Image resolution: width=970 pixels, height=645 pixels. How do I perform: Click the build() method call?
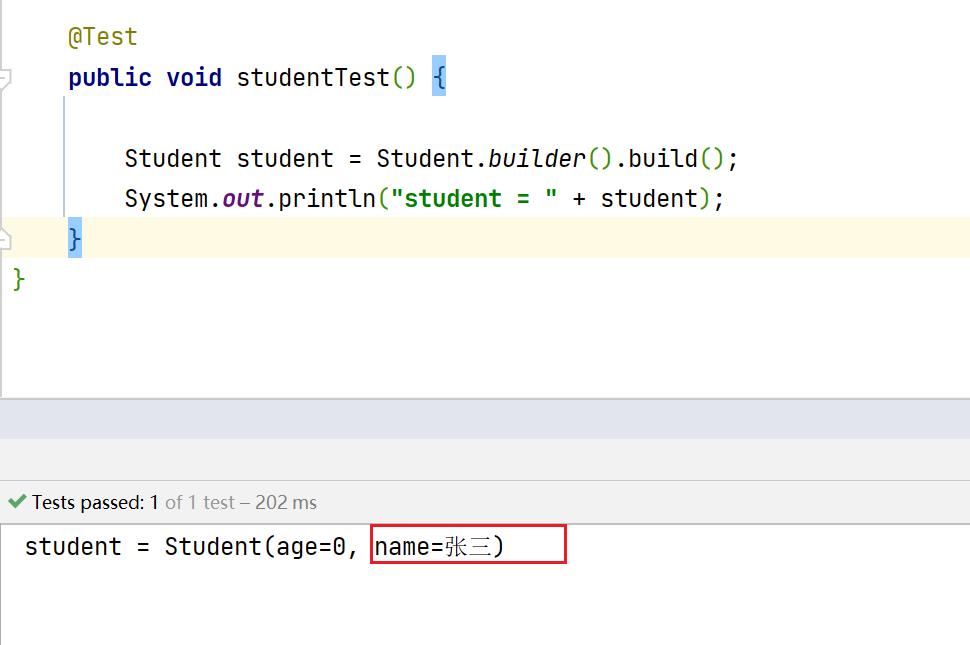click(x=662, y=159)
